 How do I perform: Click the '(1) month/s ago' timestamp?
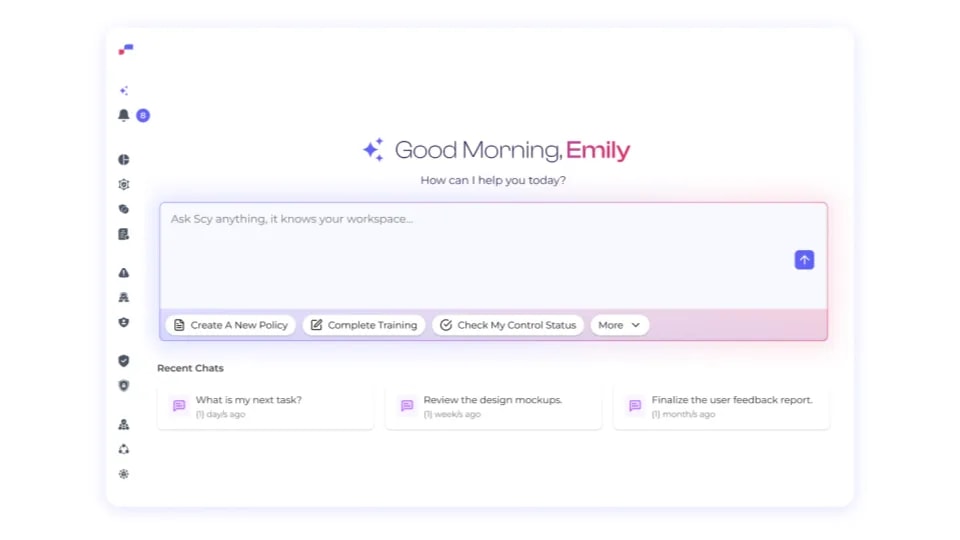coord(683,414)
